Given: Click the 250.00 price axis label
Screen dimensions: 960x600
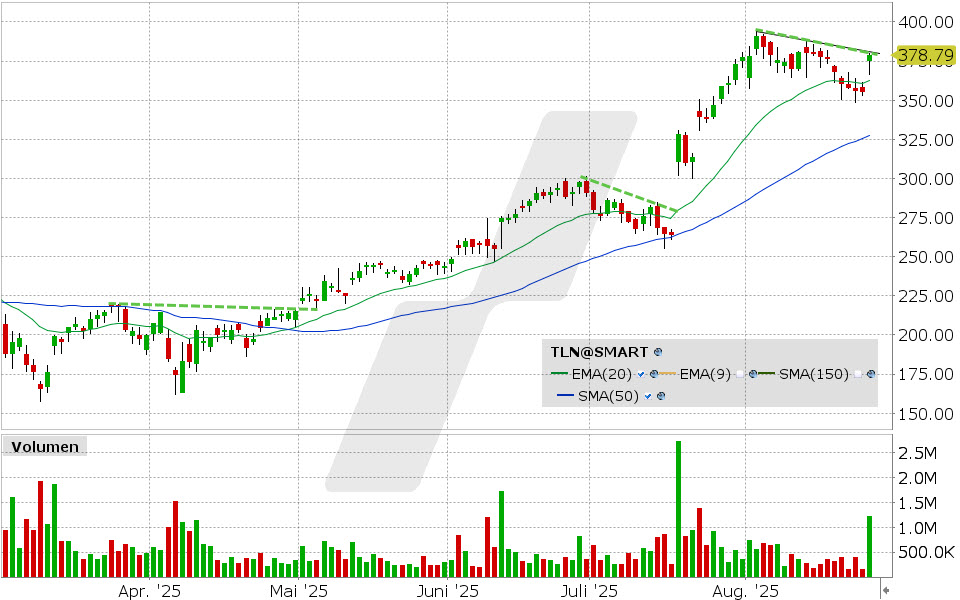Looking at the screenshot, I should (925, 257).
